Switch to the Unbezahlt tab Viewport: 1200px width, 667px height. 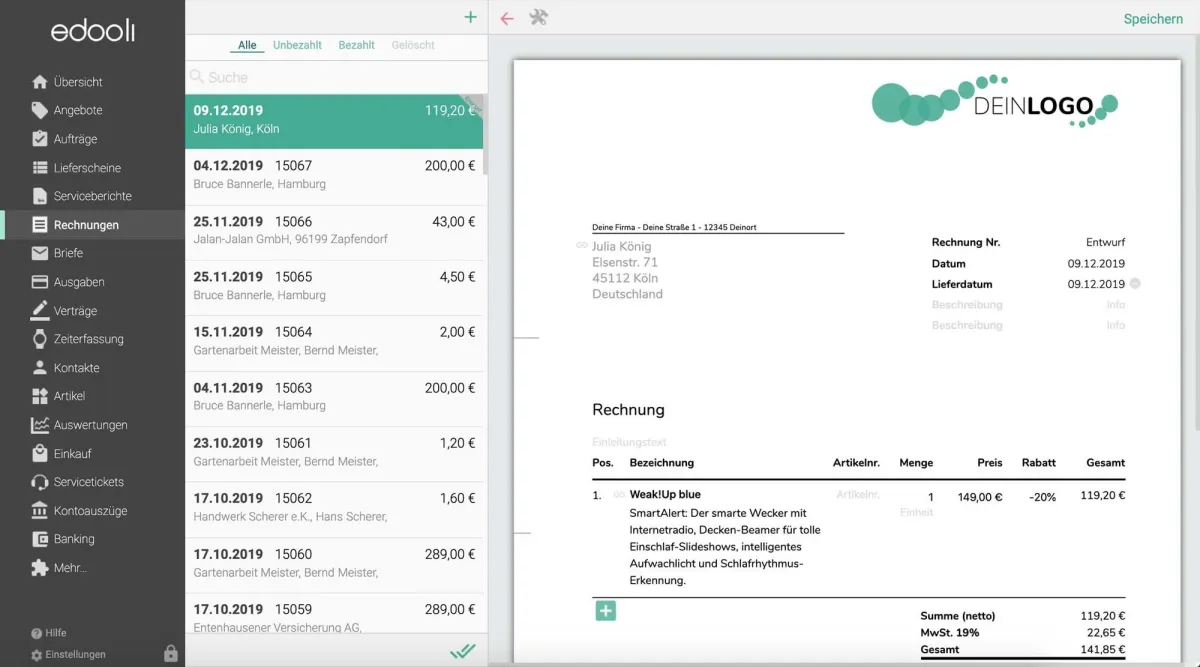point(297,45)
